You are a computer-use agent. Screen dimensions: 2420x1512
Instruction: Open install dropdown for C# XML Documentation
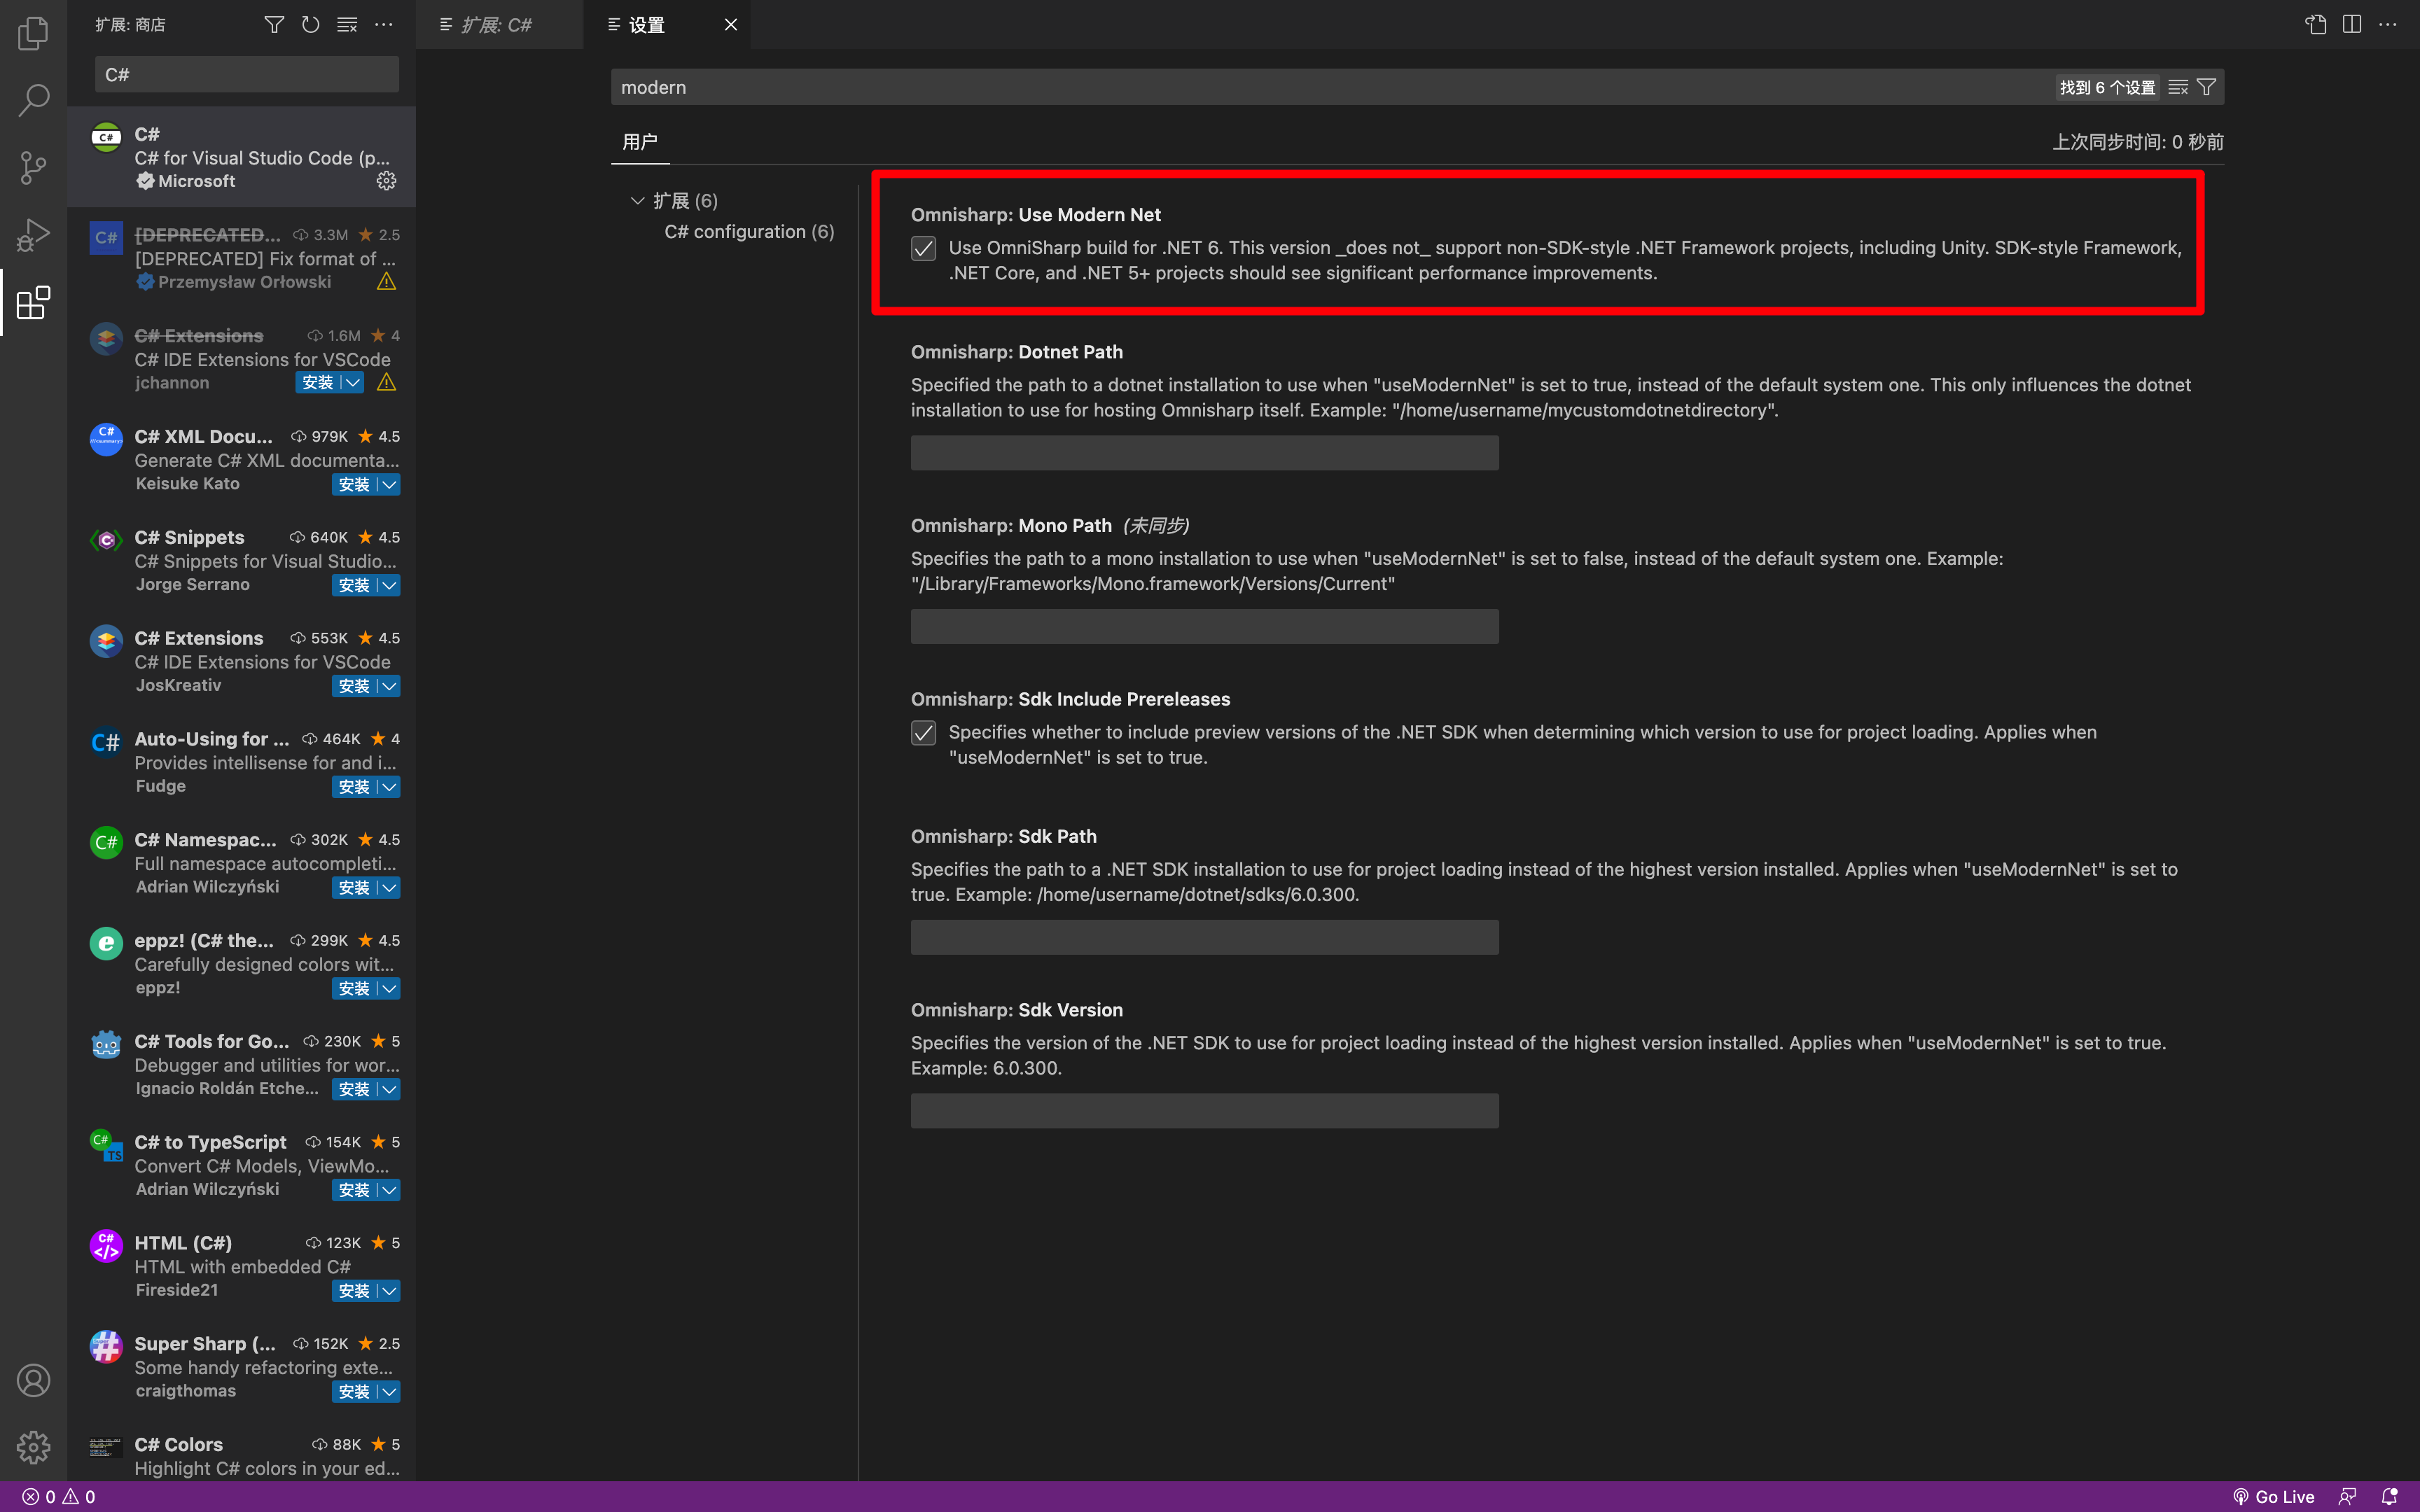click(x=389, y=484)
